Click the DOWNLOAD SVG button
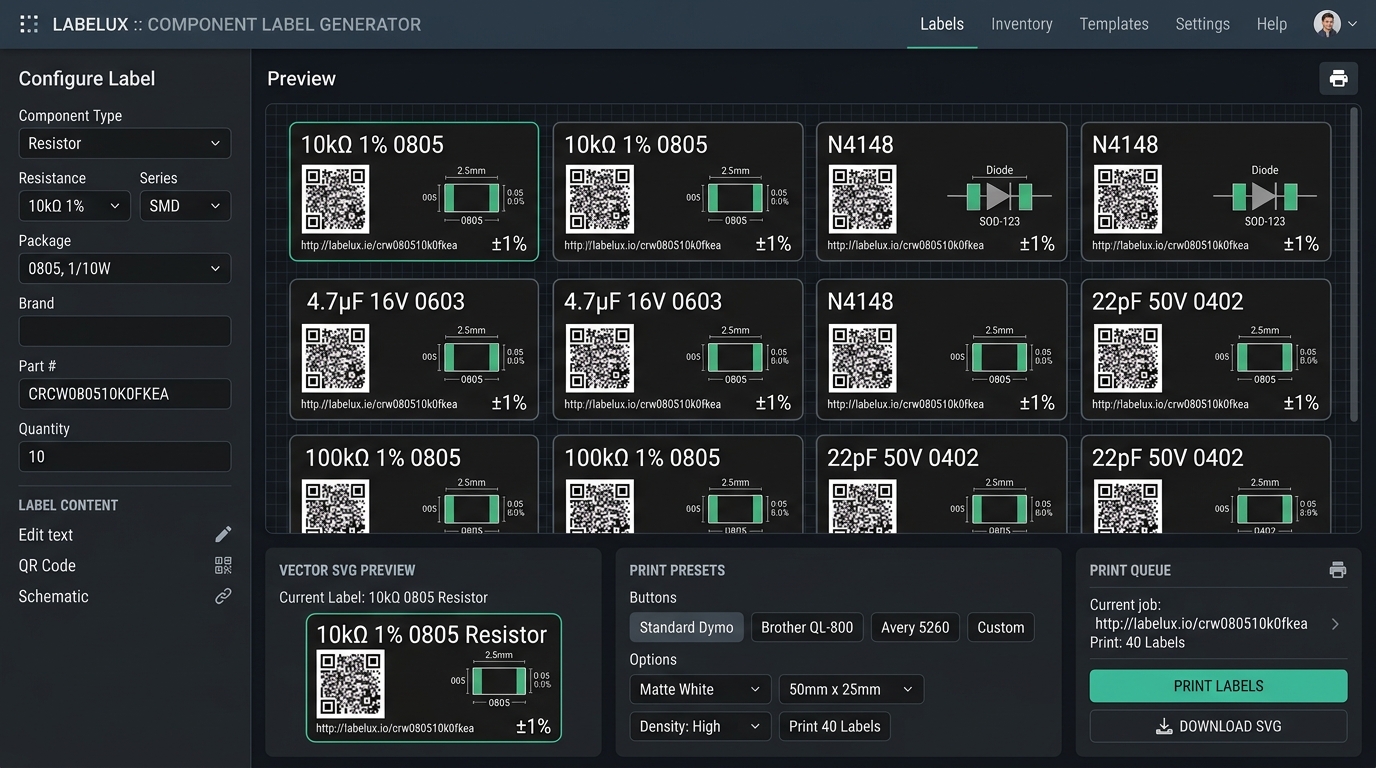The height and width of the screenshot is (768, 1376). click(1218, 726)
